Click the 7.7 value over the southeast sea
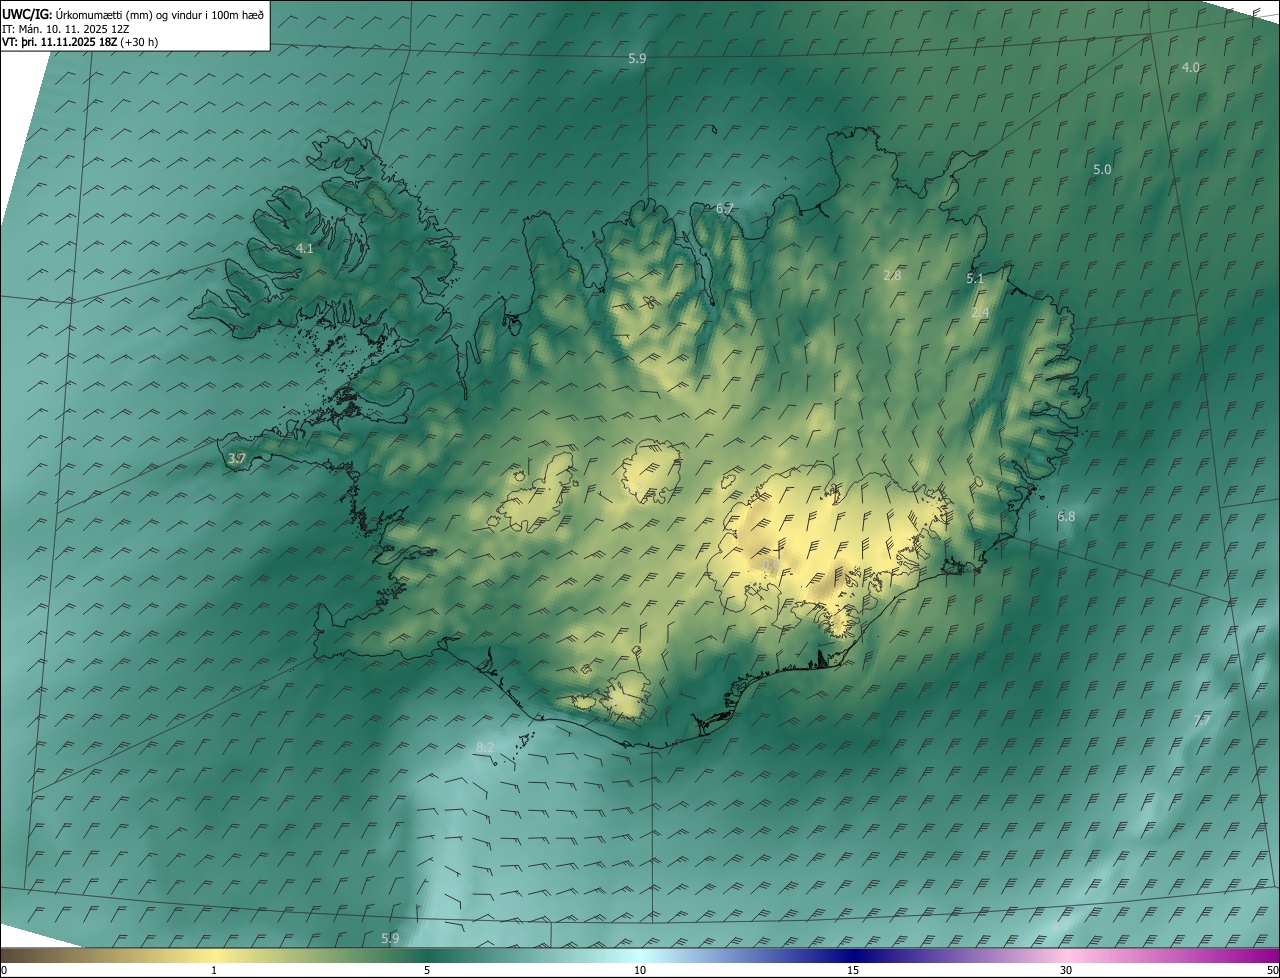This screenshot has height=978, width=1280. [1202, 721]
